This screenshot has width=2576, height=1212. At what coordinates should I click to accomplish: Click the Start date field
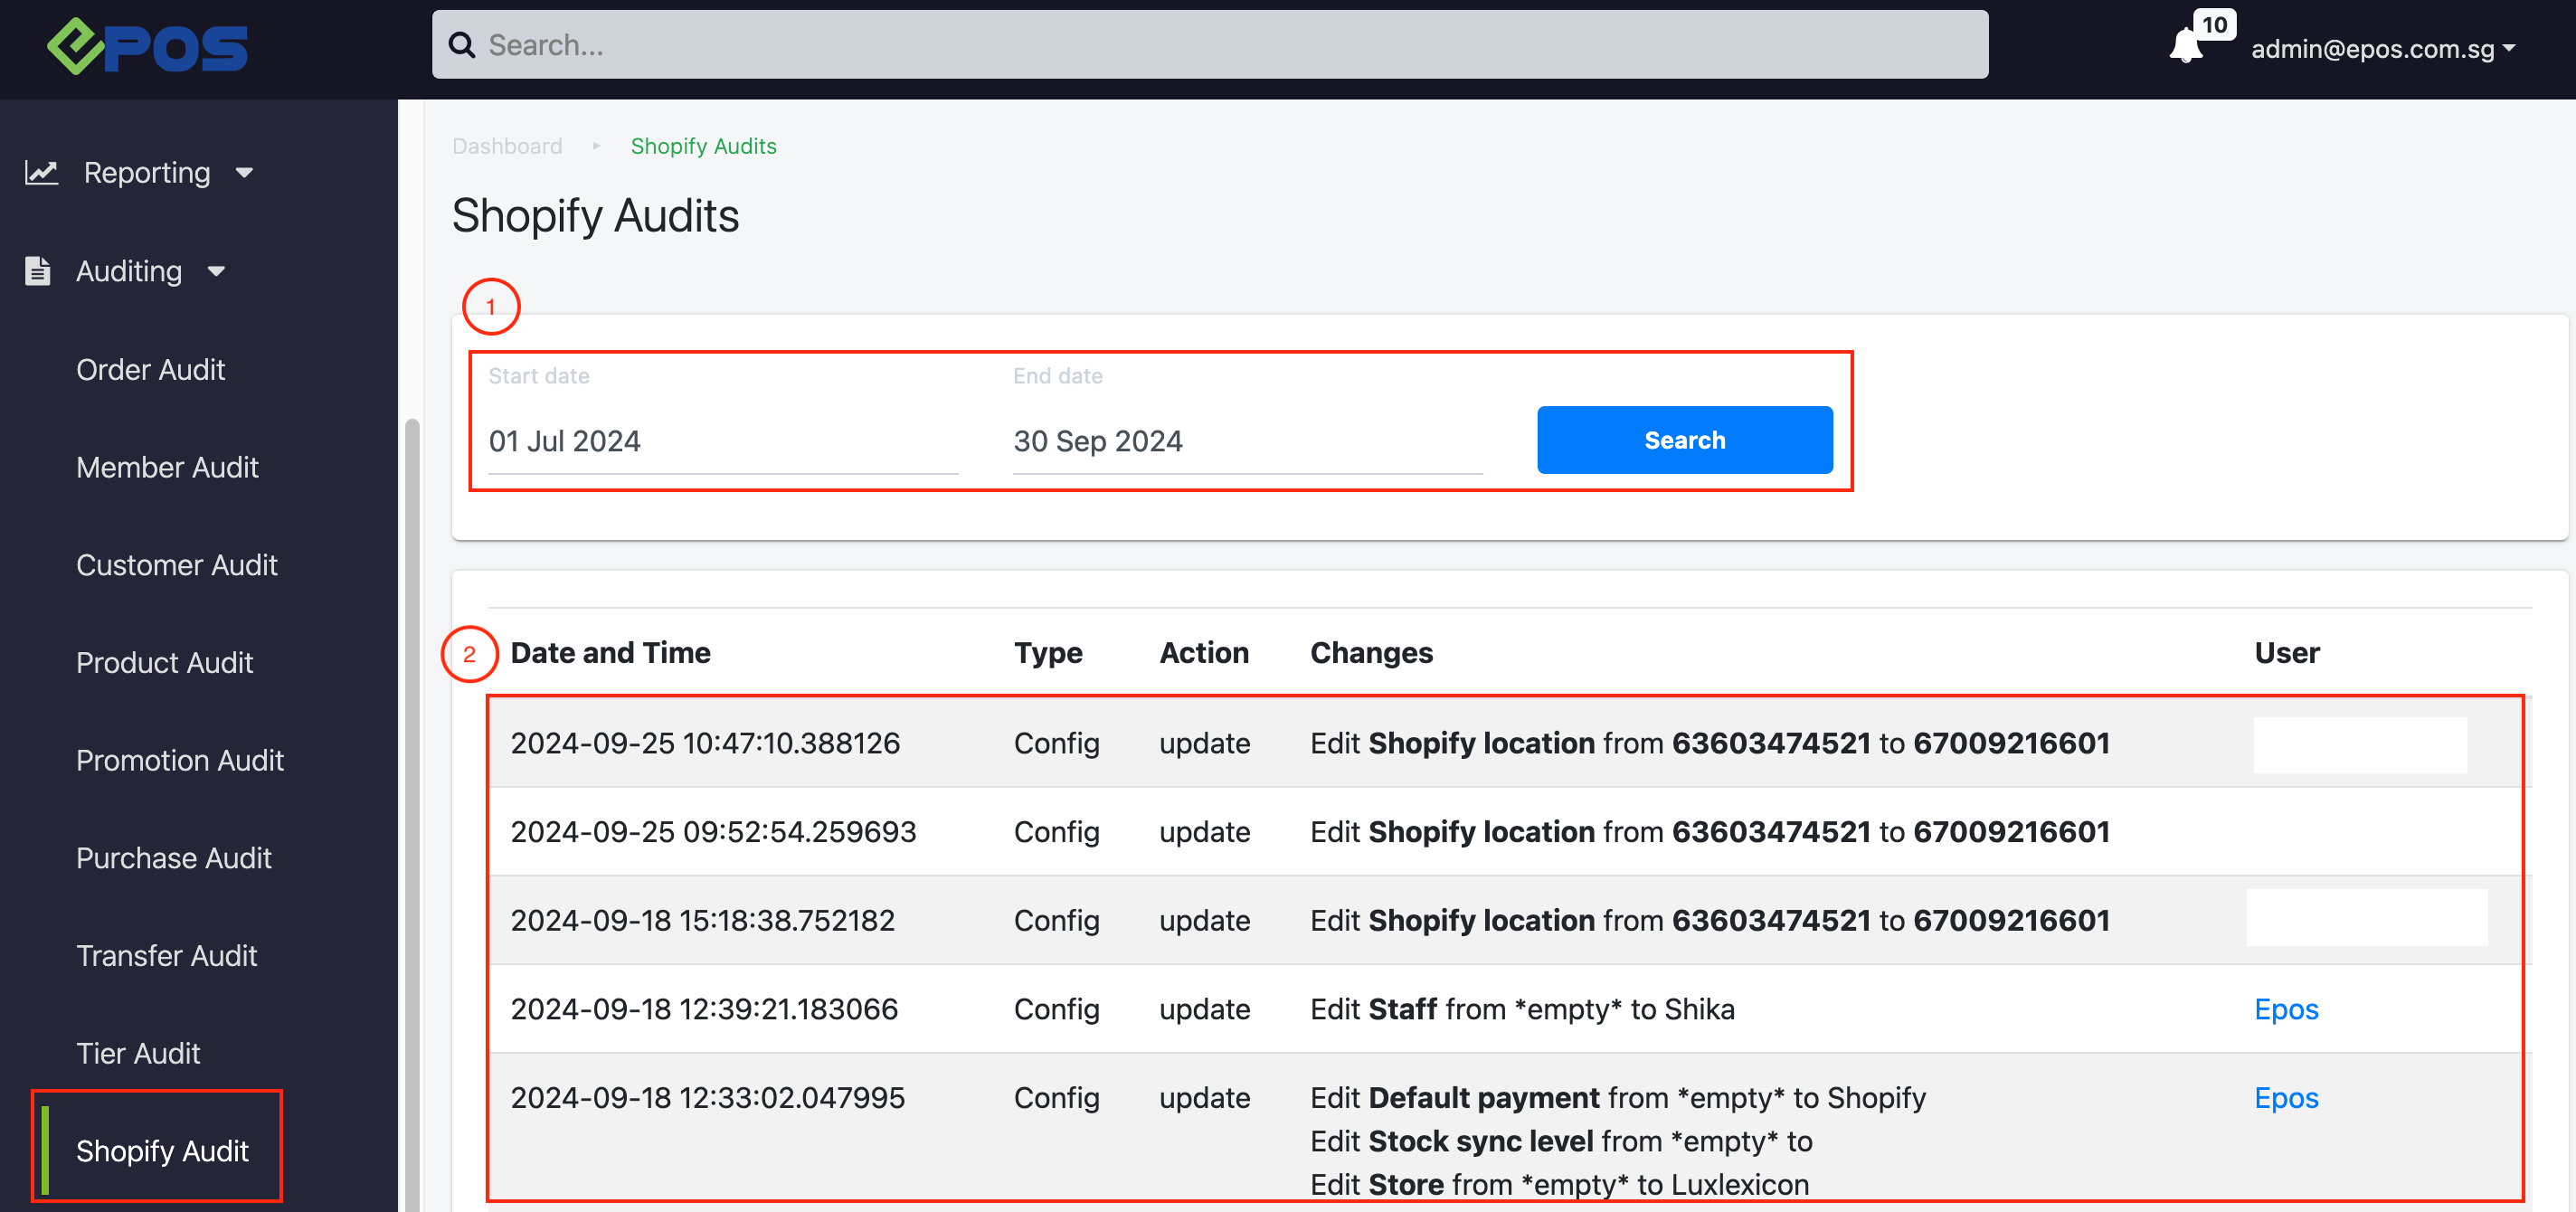(x=722, y=441)
